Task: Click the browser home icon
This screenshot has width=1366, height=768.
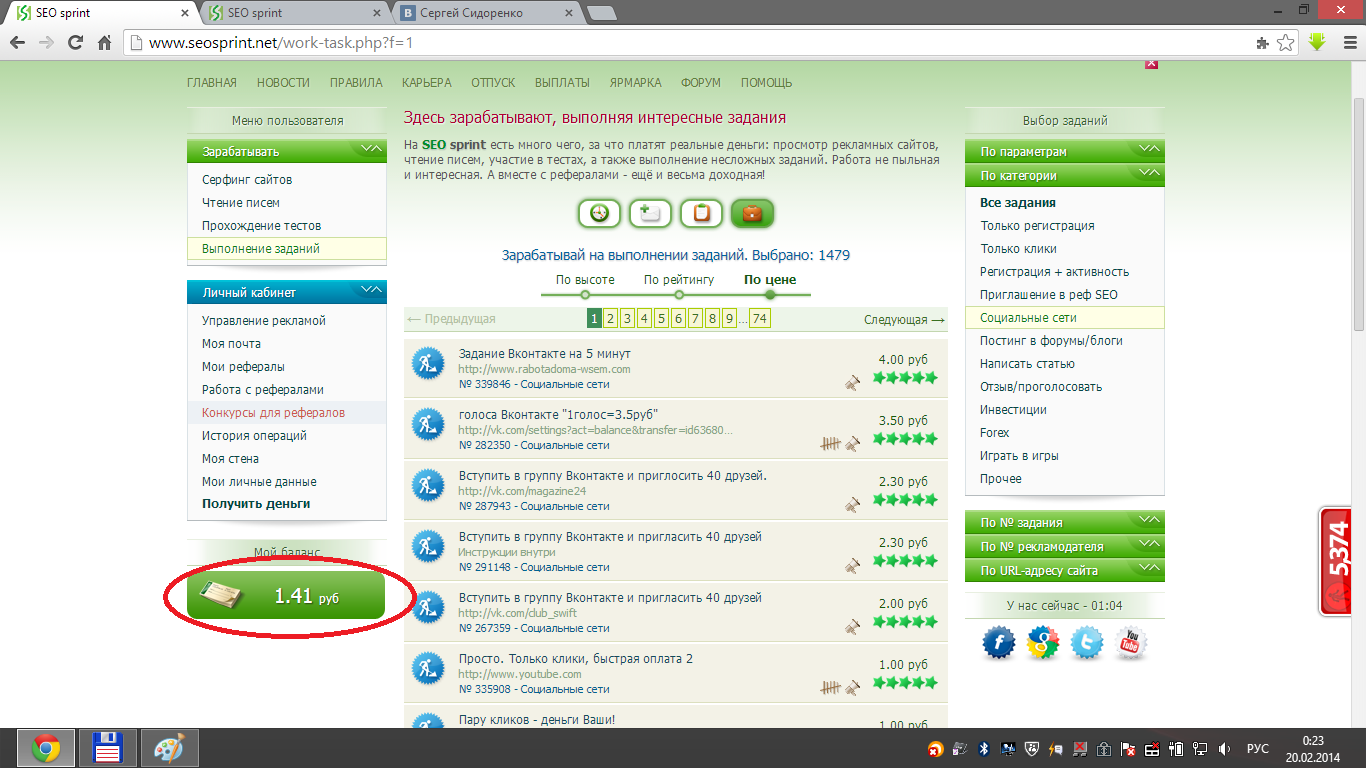Action: click(104, 43)
